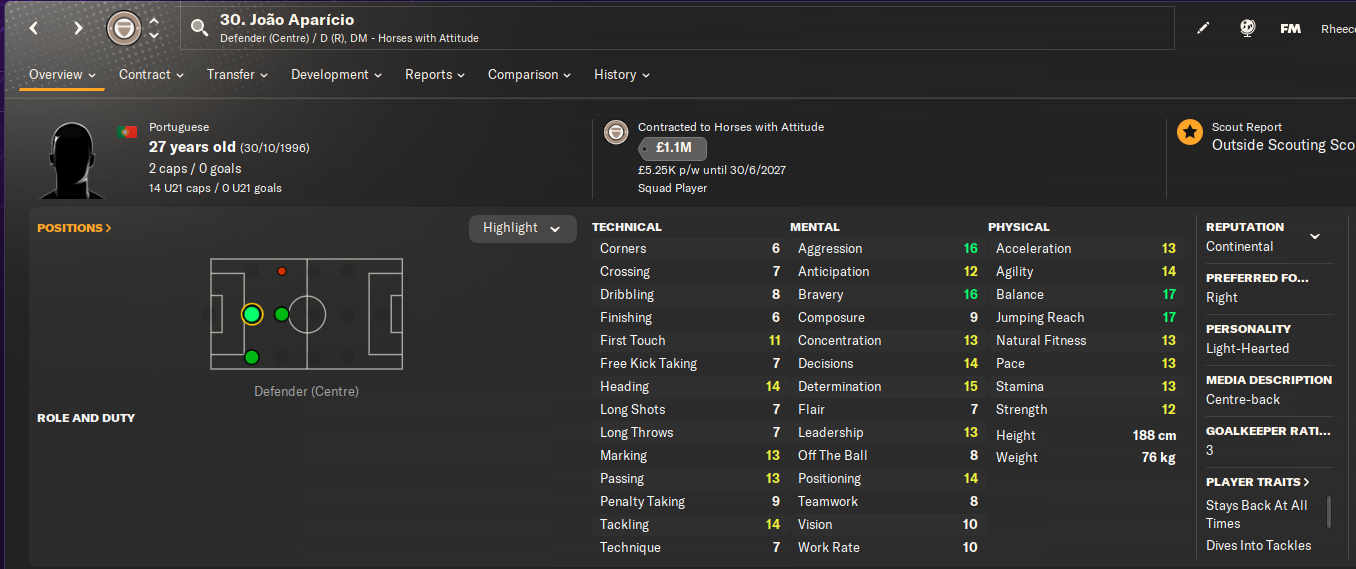Viewport: 1356px width, 569px height.
Task: Click the search magnifier icon
Action: coord(199,28)
